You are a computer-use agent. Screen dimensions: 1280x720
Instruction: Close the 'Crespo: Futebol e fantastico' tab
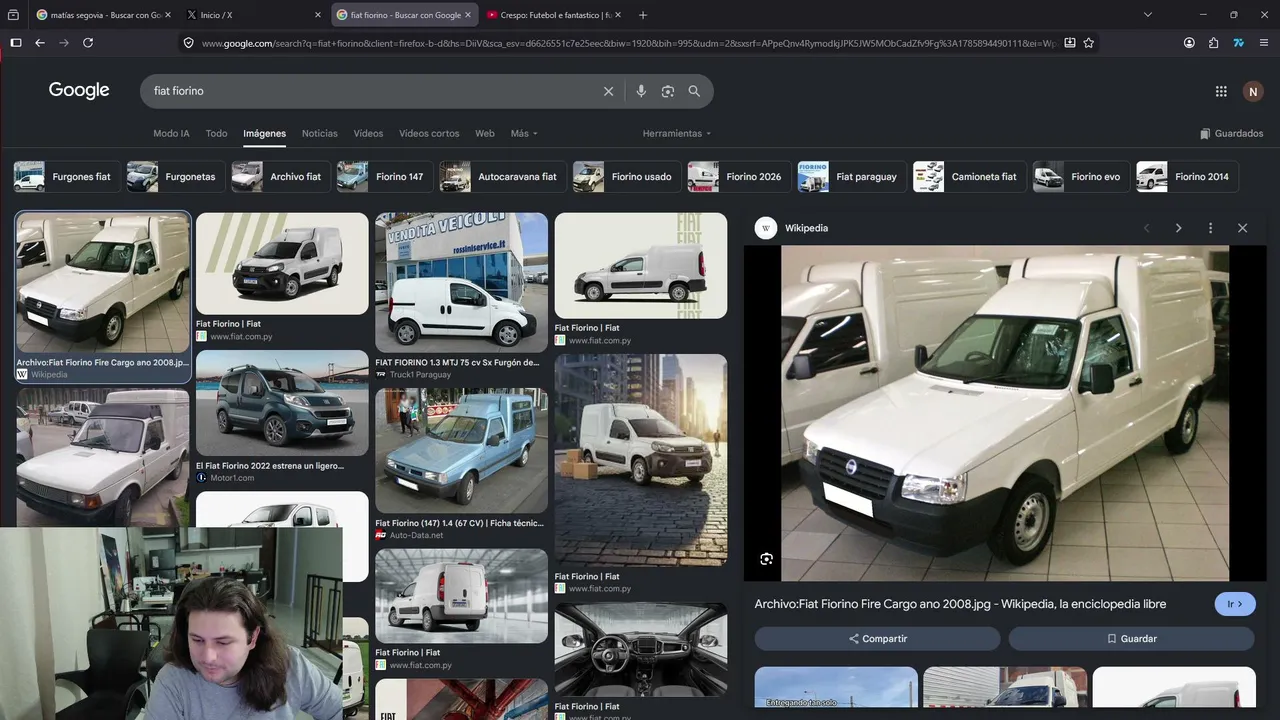618,15
